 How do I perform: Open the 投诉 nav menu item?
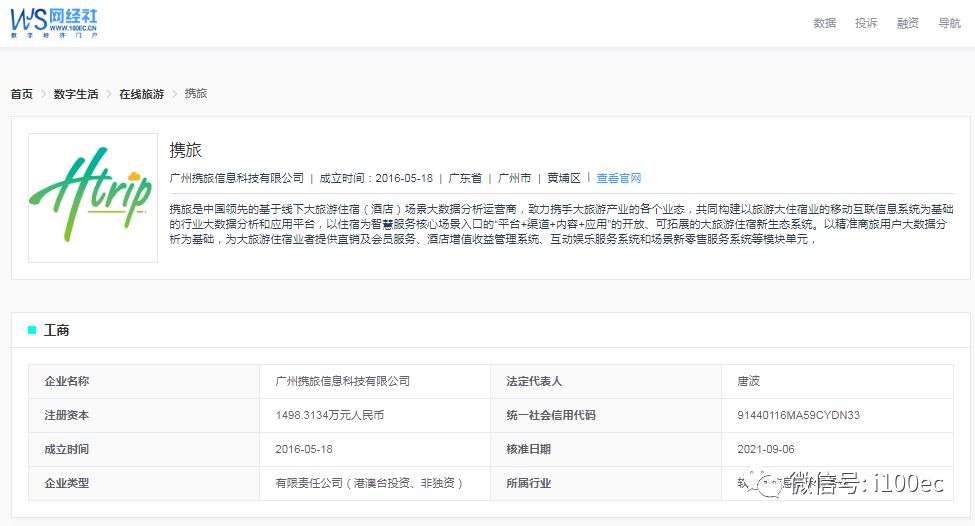click(x=866, y=23)
